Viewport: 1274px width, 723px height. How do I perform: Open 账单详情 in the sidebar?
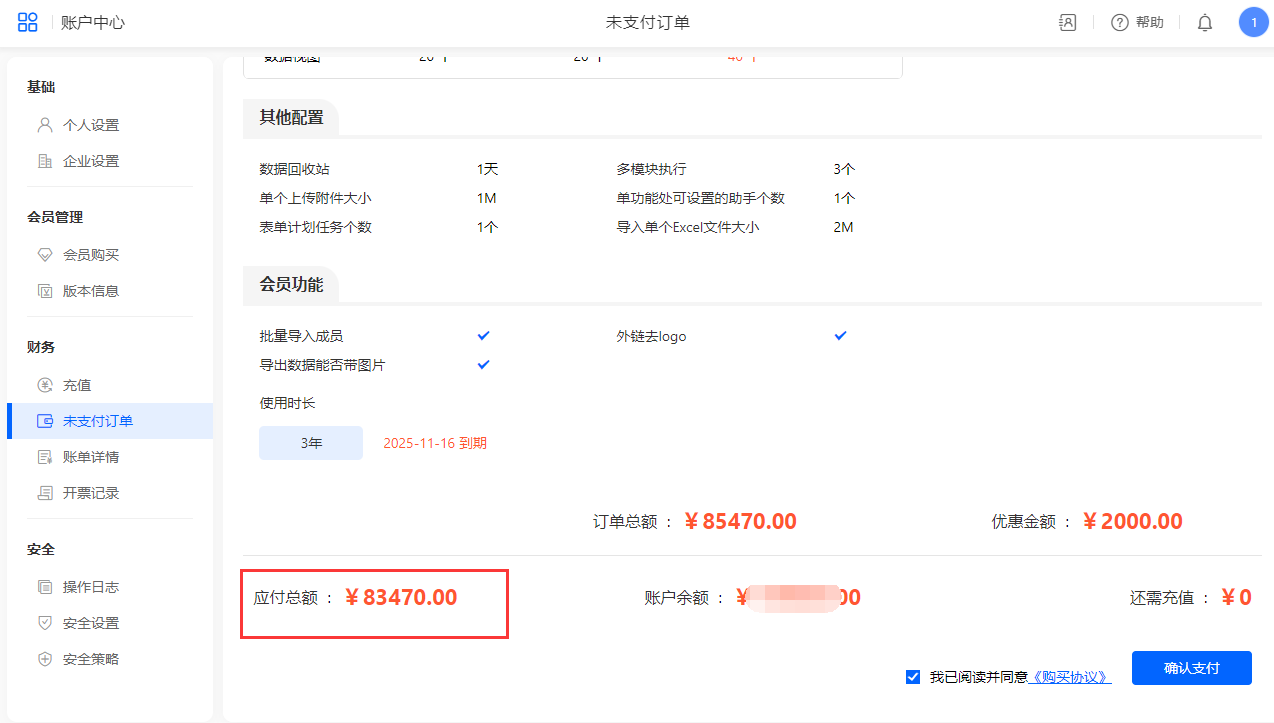tap(91, 457)
